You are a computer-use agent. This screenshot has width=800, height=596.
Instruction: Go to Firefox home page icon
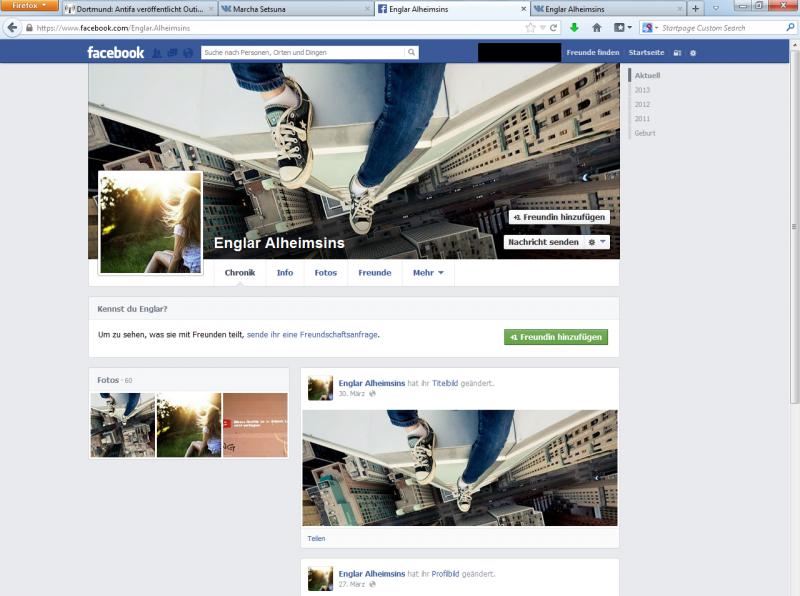(597, 28)
